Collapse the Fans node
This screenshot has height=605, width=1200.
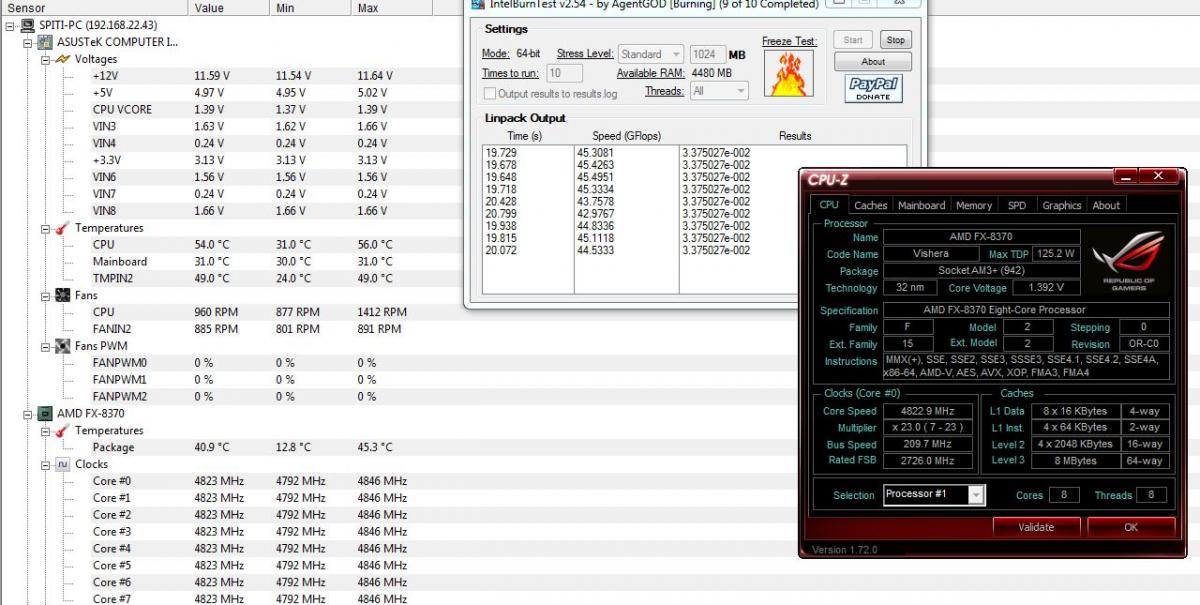pos(45,295)
